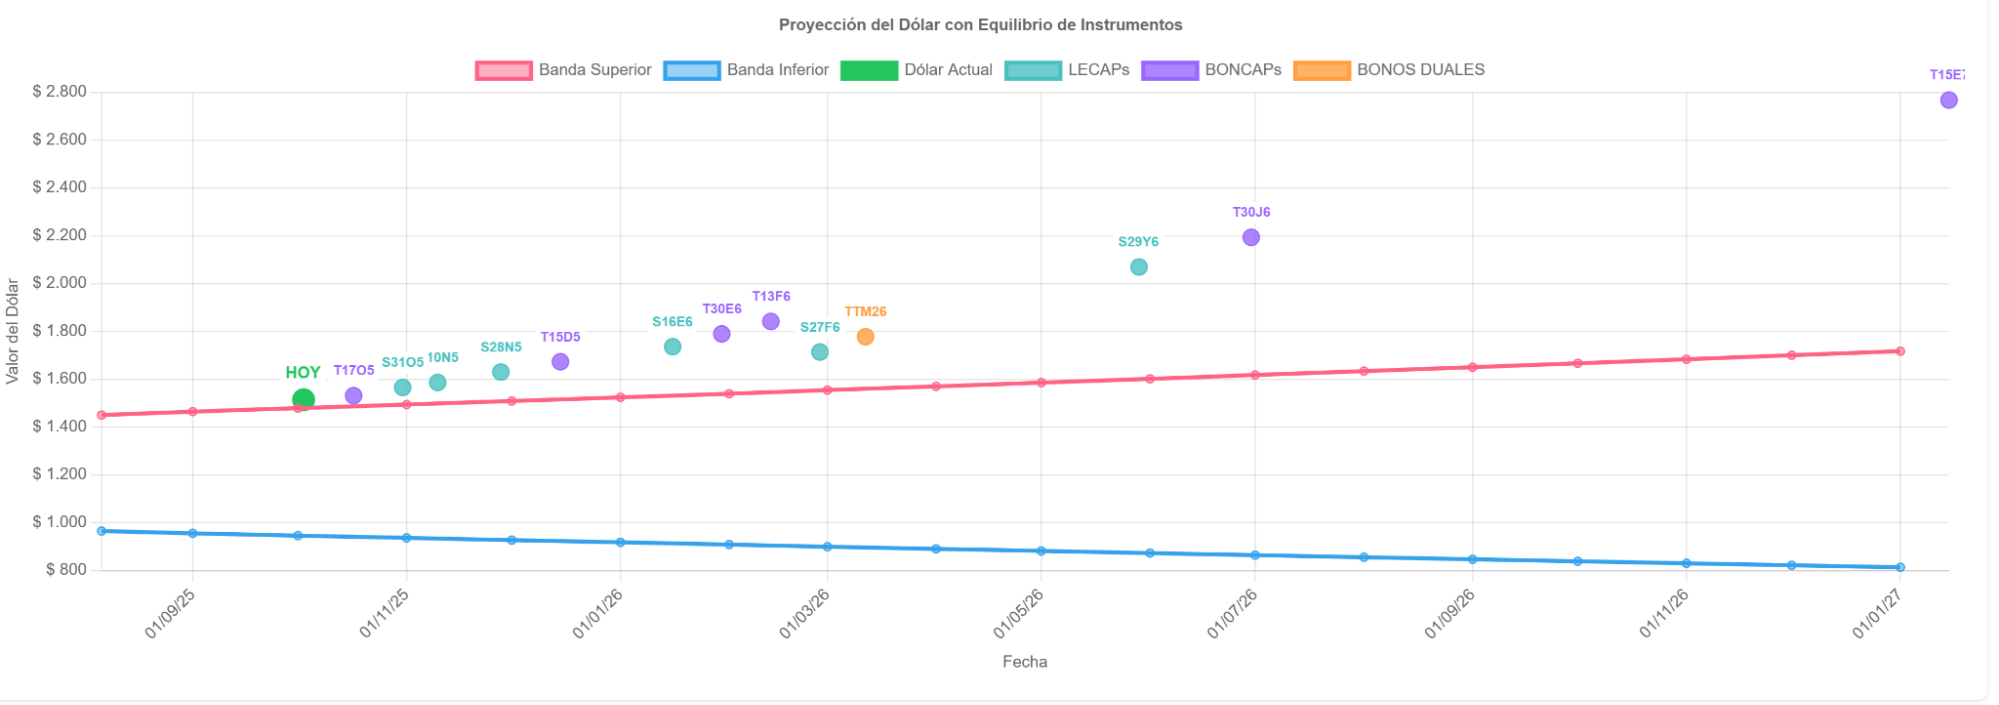Click the S31O5 teal data point
This screenshot has height=705, width=1999.
click(402, 387)
